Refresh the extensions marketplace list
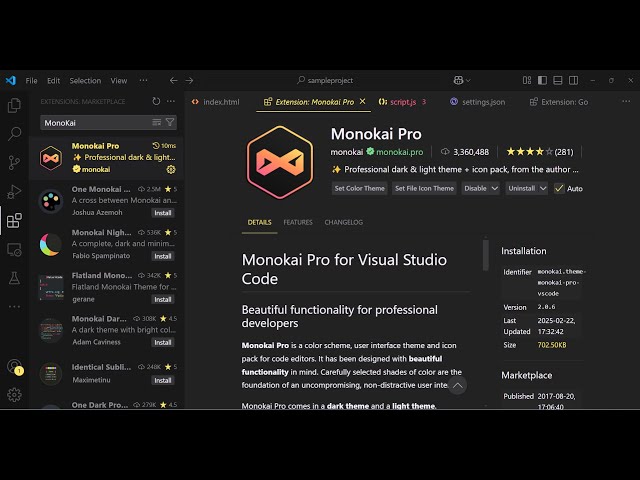 click(156, 101)
